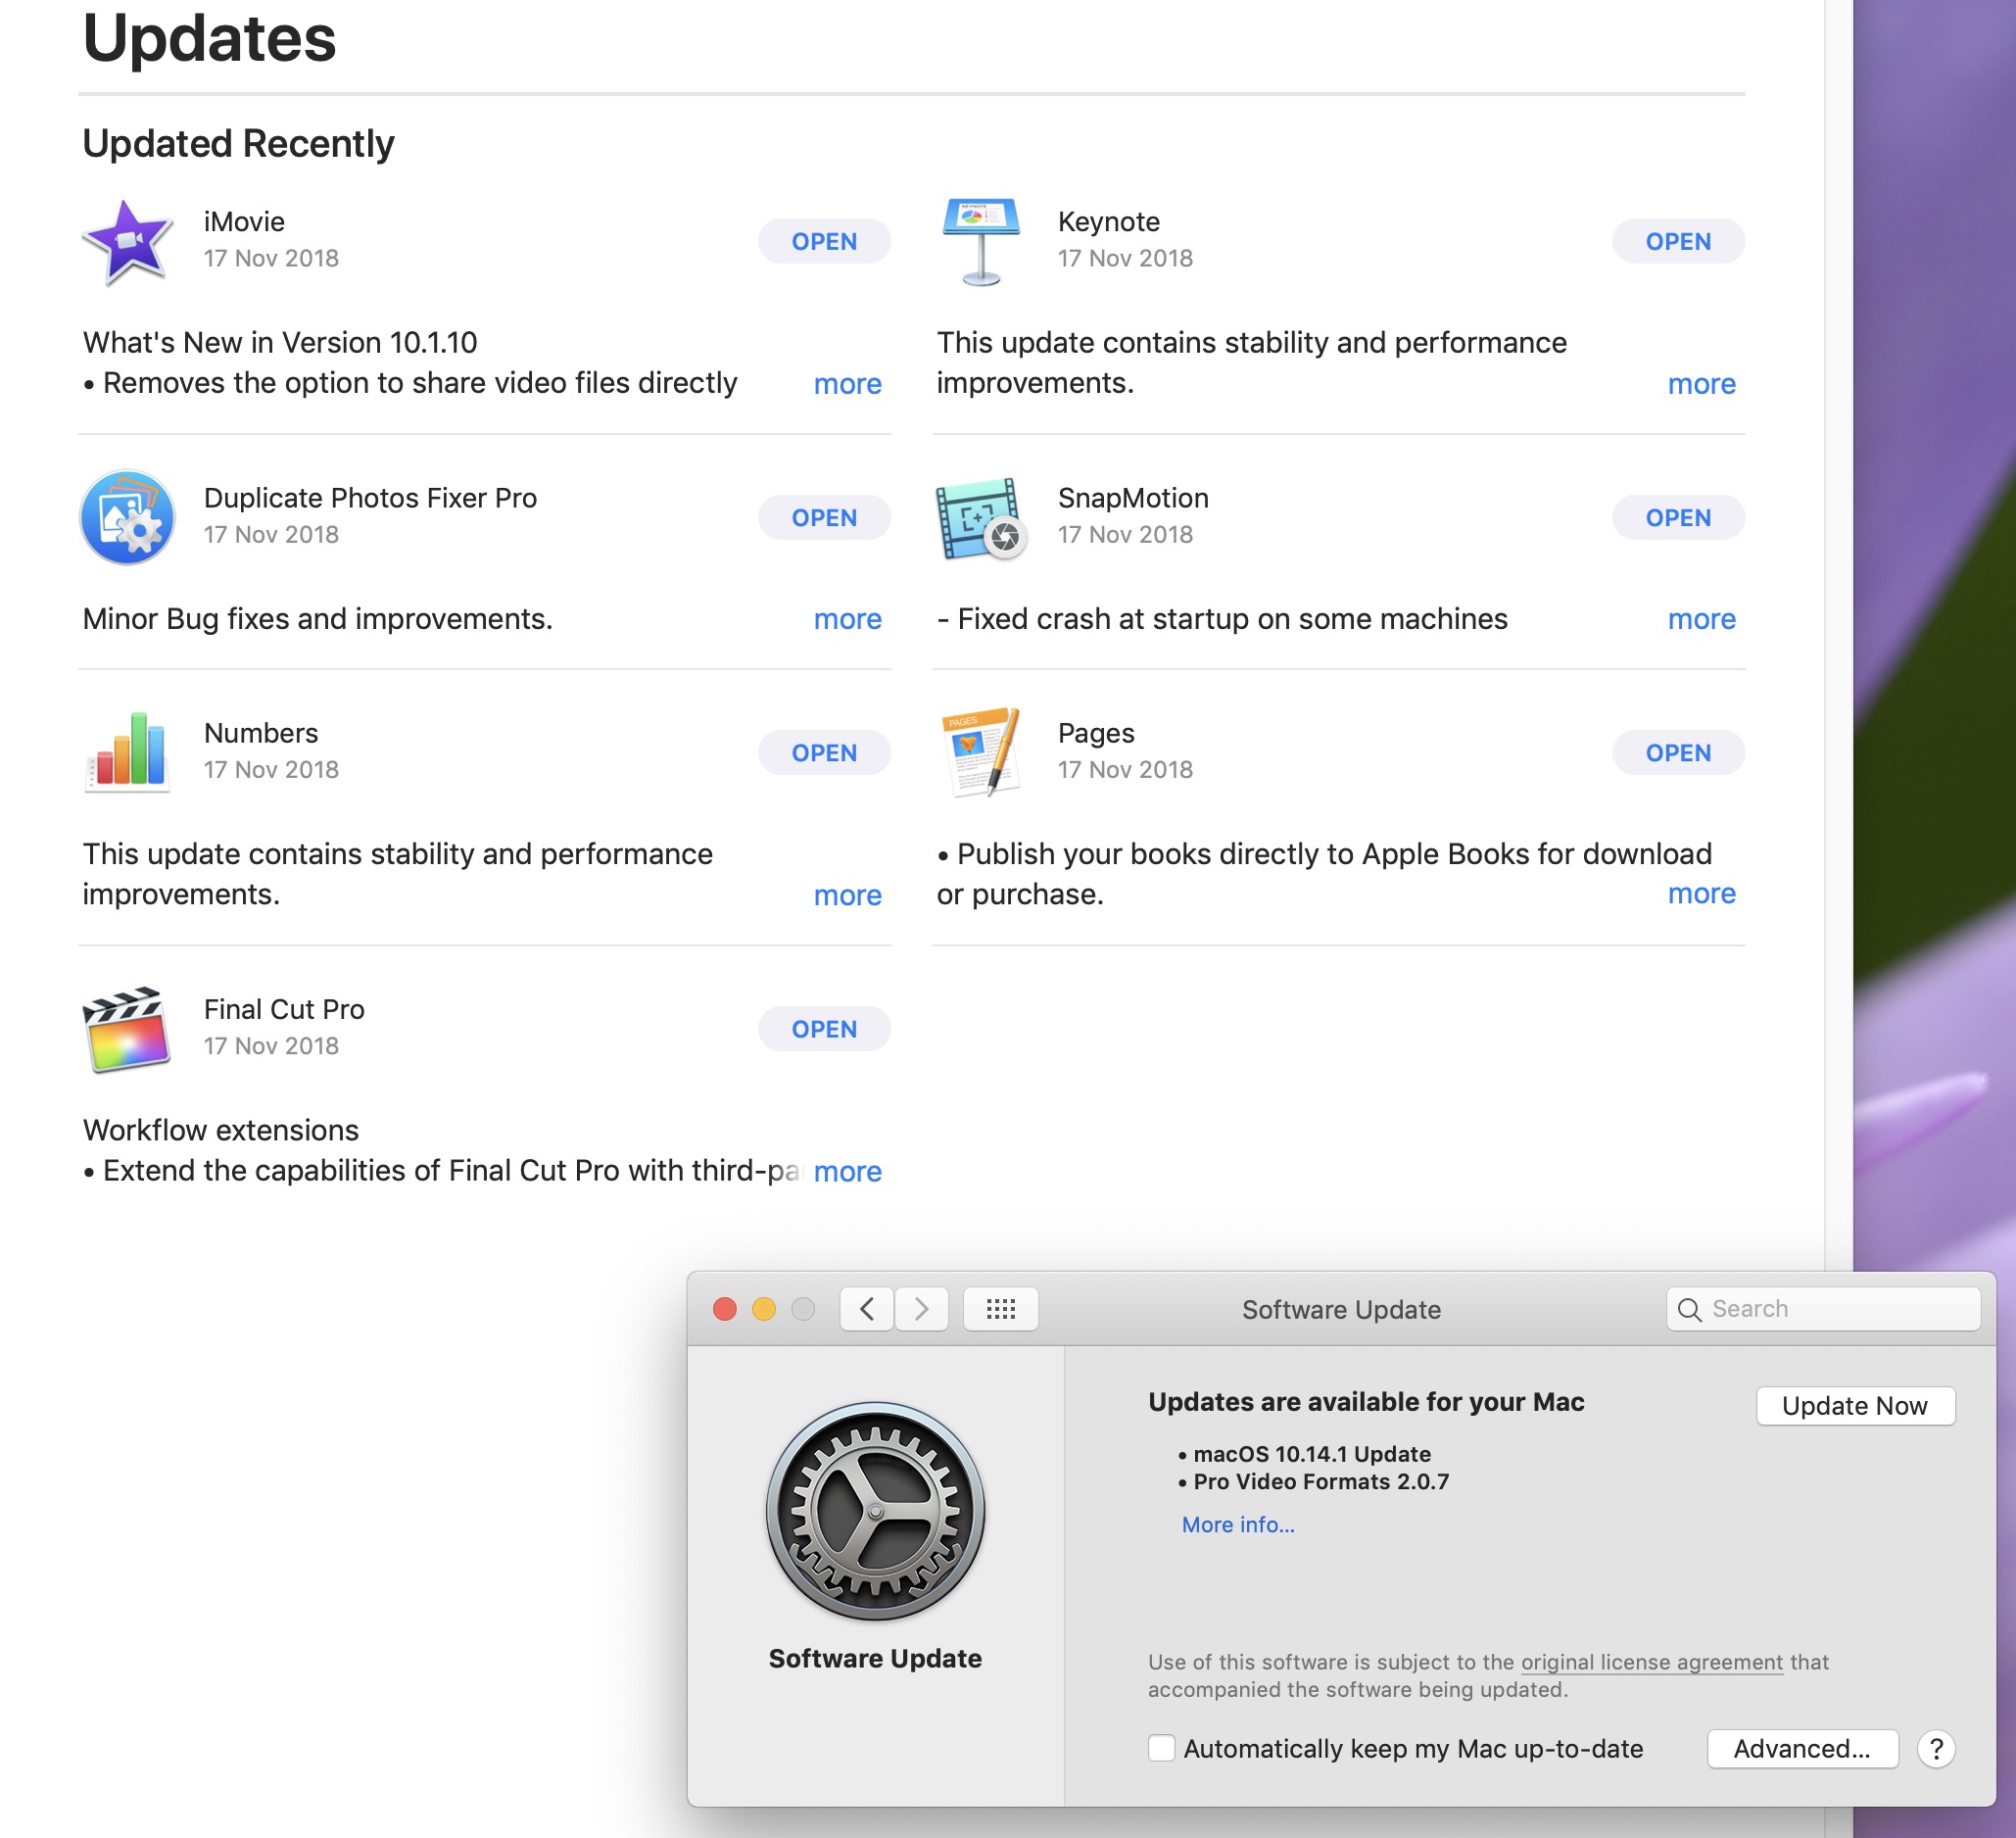Screen dimensions: 2016x1838
Task: Click Fixed crash at startup description
Action: [x=1221, y=618]
